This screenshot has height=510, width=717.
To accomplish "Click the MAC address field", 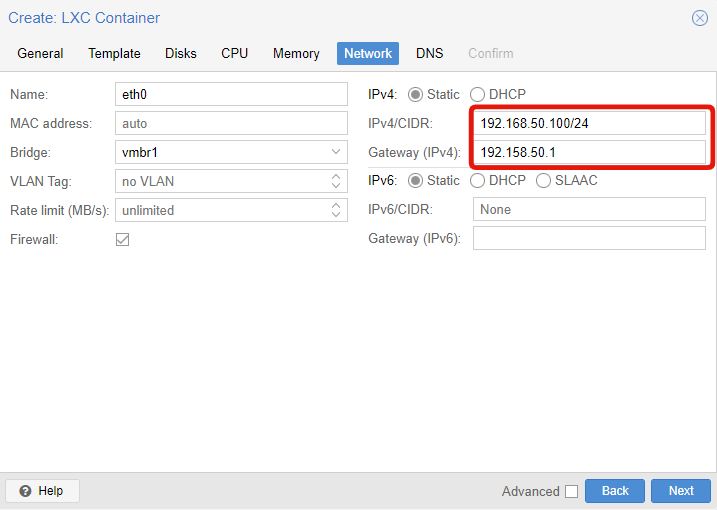I will (x=231, y=123).
